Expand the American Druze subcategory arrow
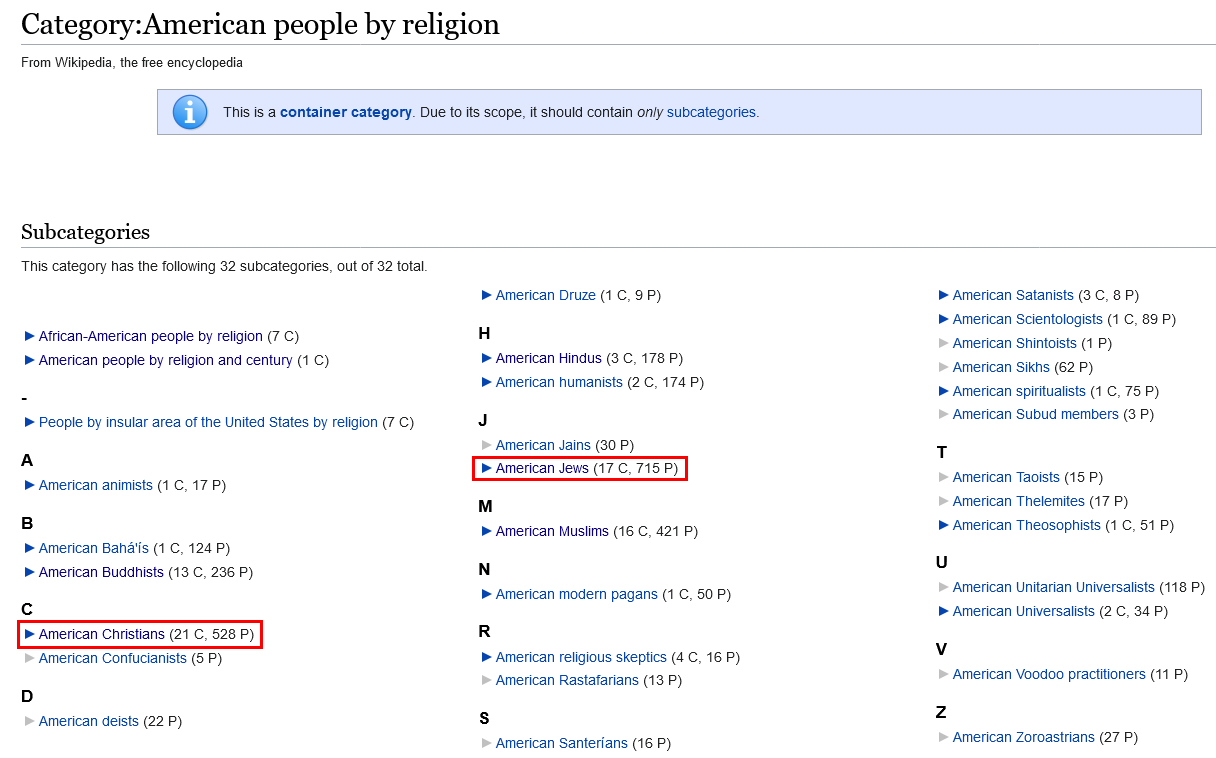Image resolution: width=1216 pixels, height=758 pixels. click(x=487, y=295)
